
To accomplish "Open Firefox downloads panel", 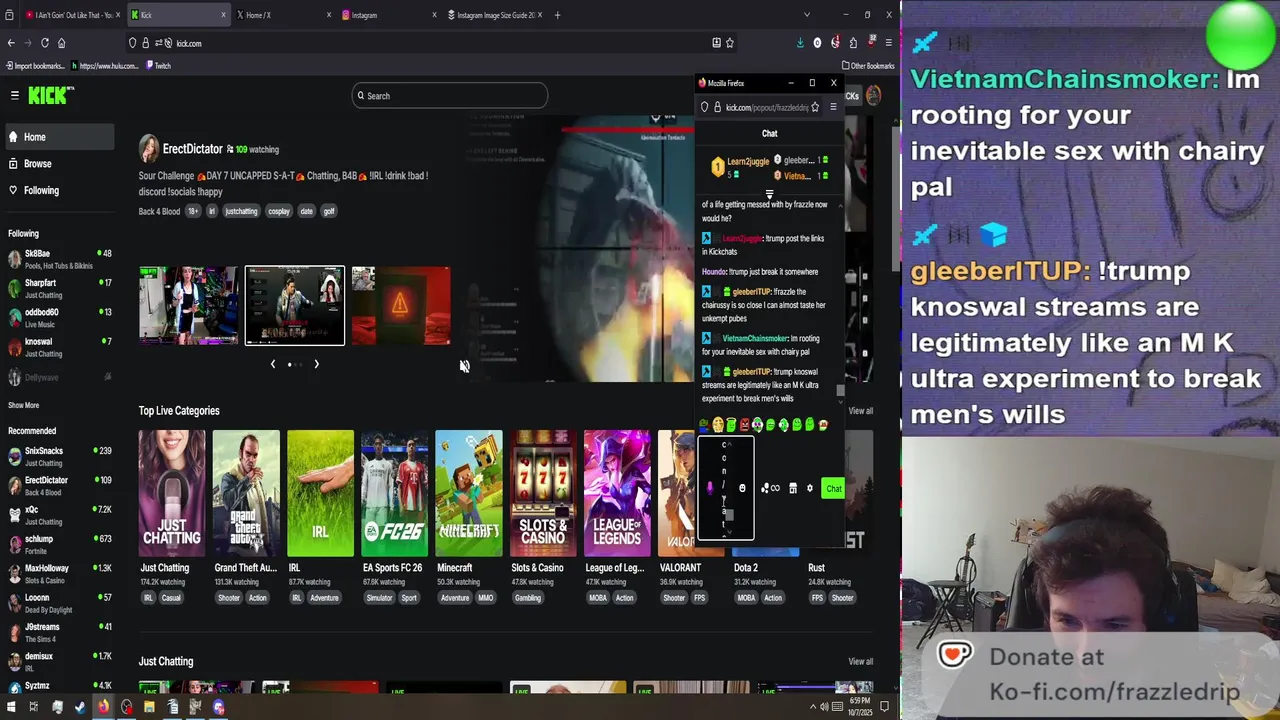I will coord(800,43).
